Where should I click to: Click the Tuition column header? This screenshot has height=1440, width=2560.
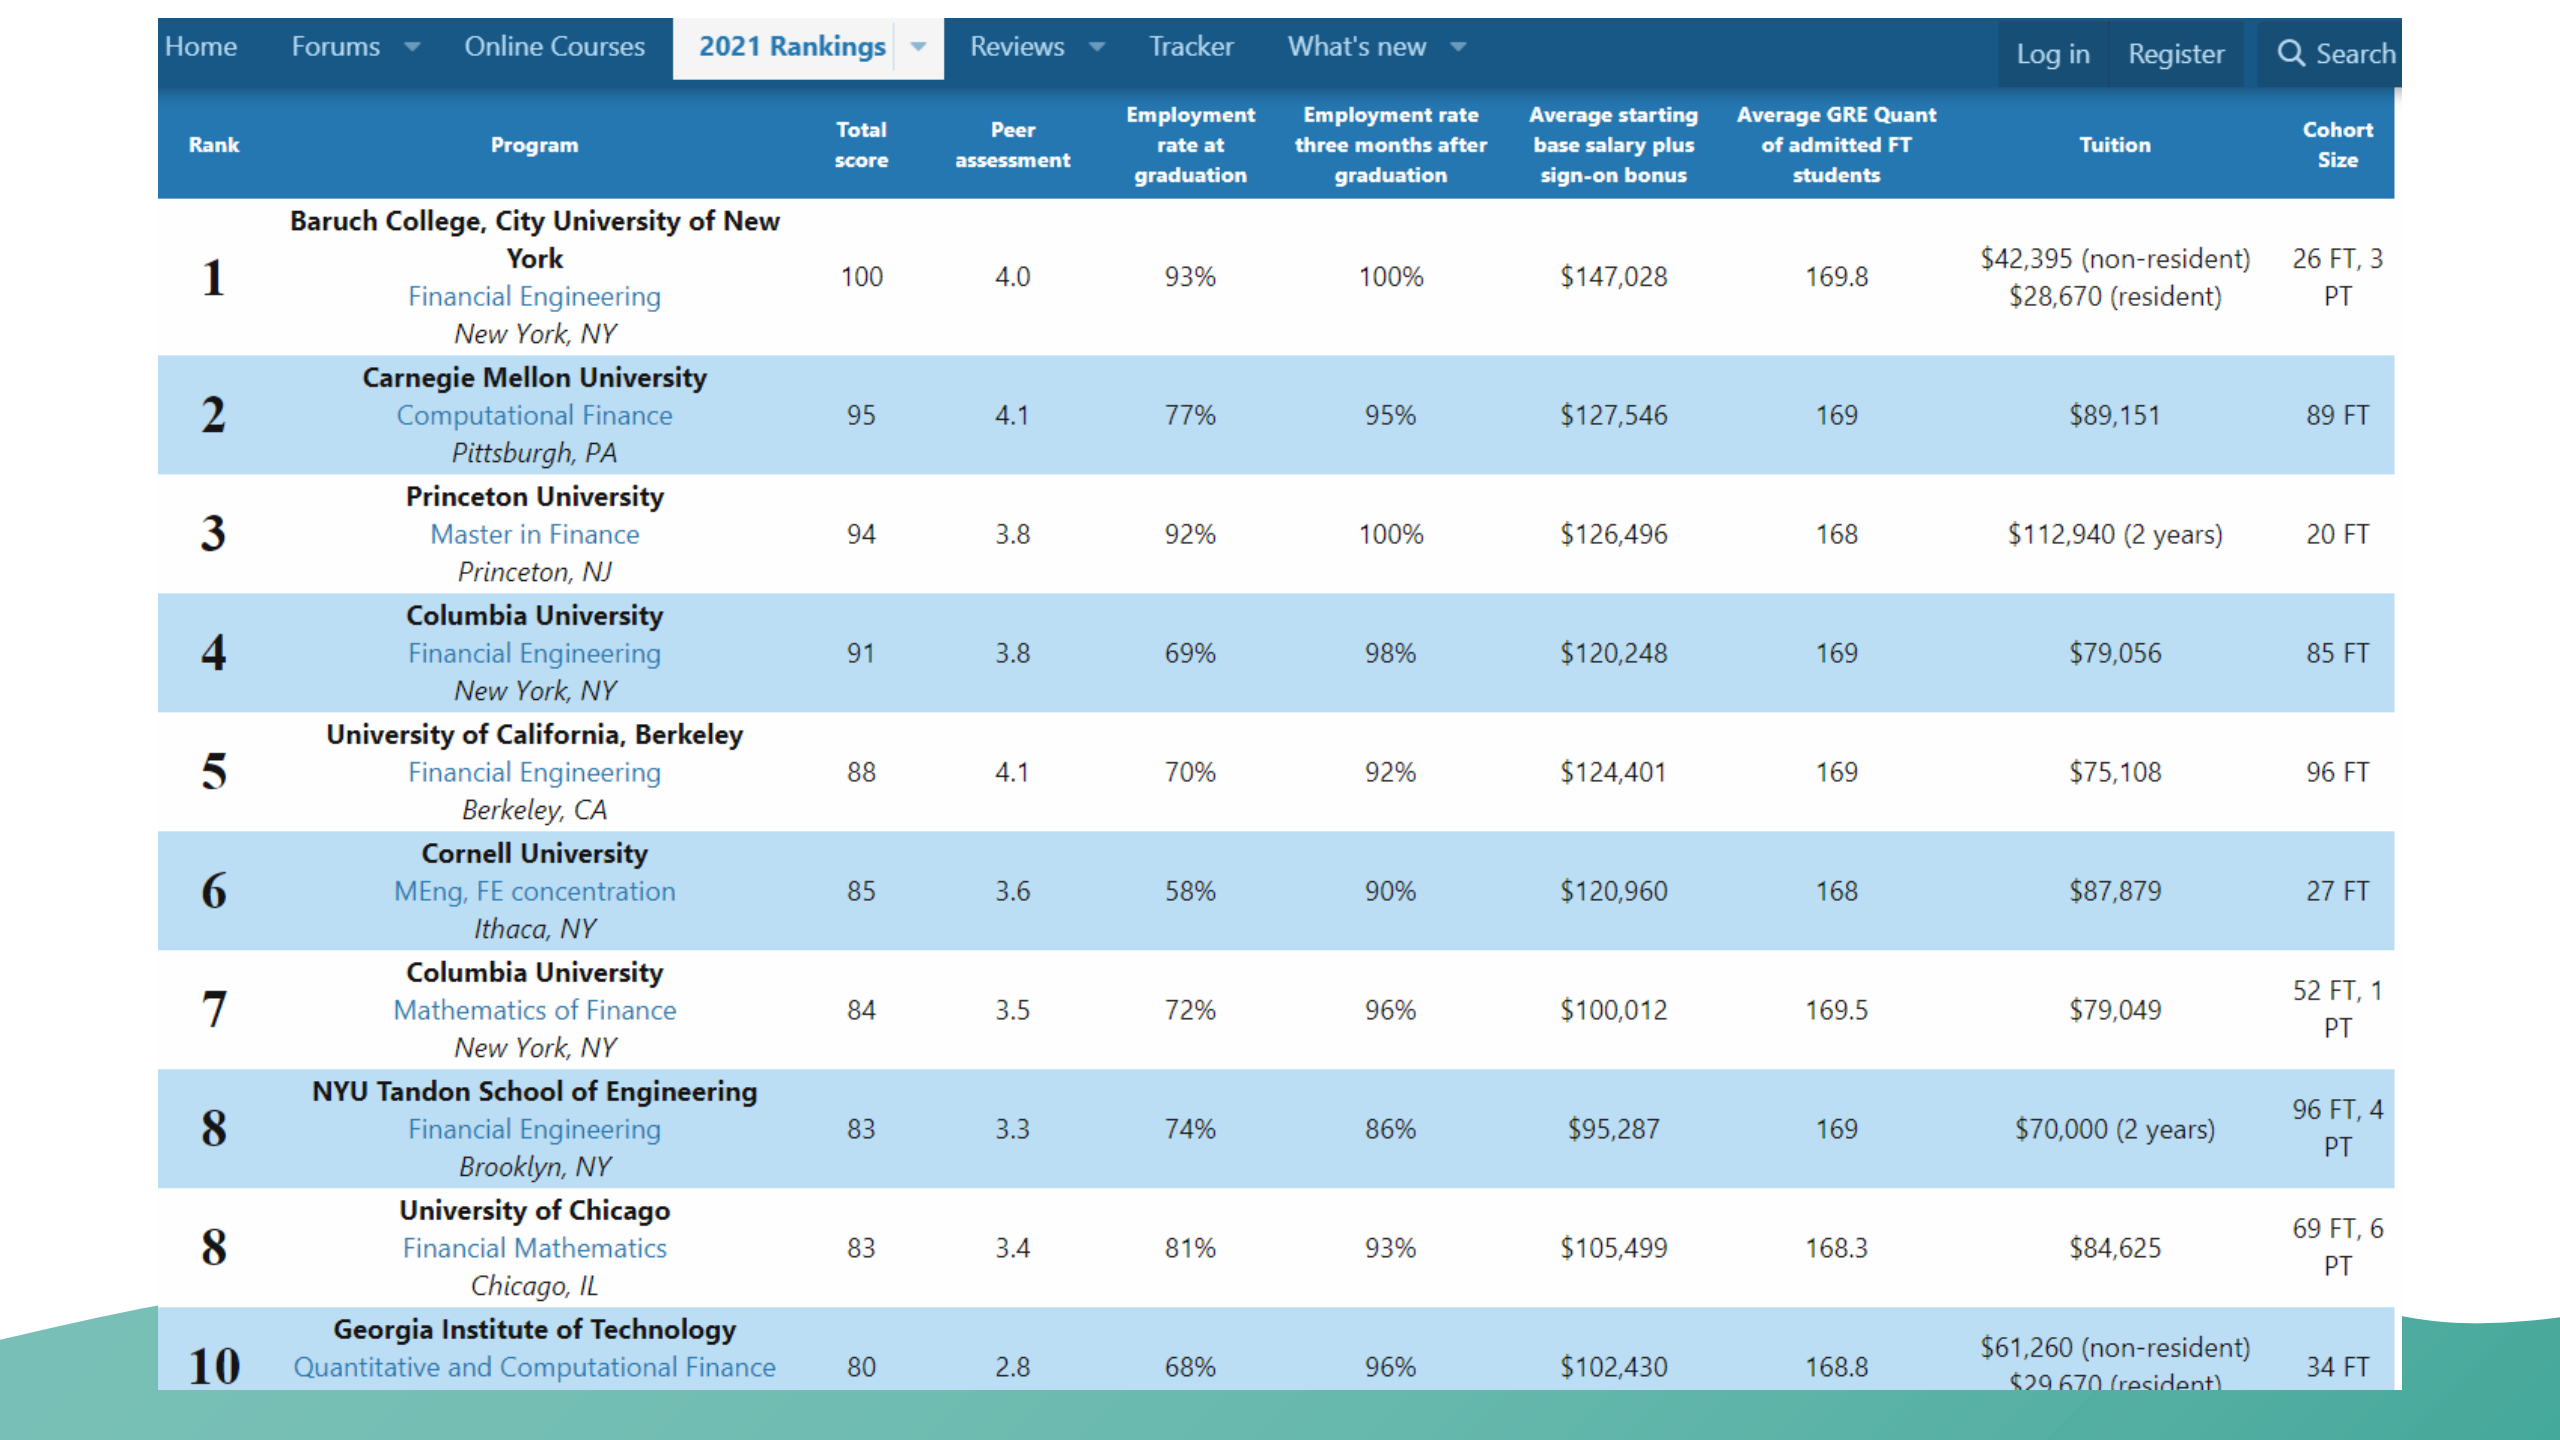coord(2114,145)
